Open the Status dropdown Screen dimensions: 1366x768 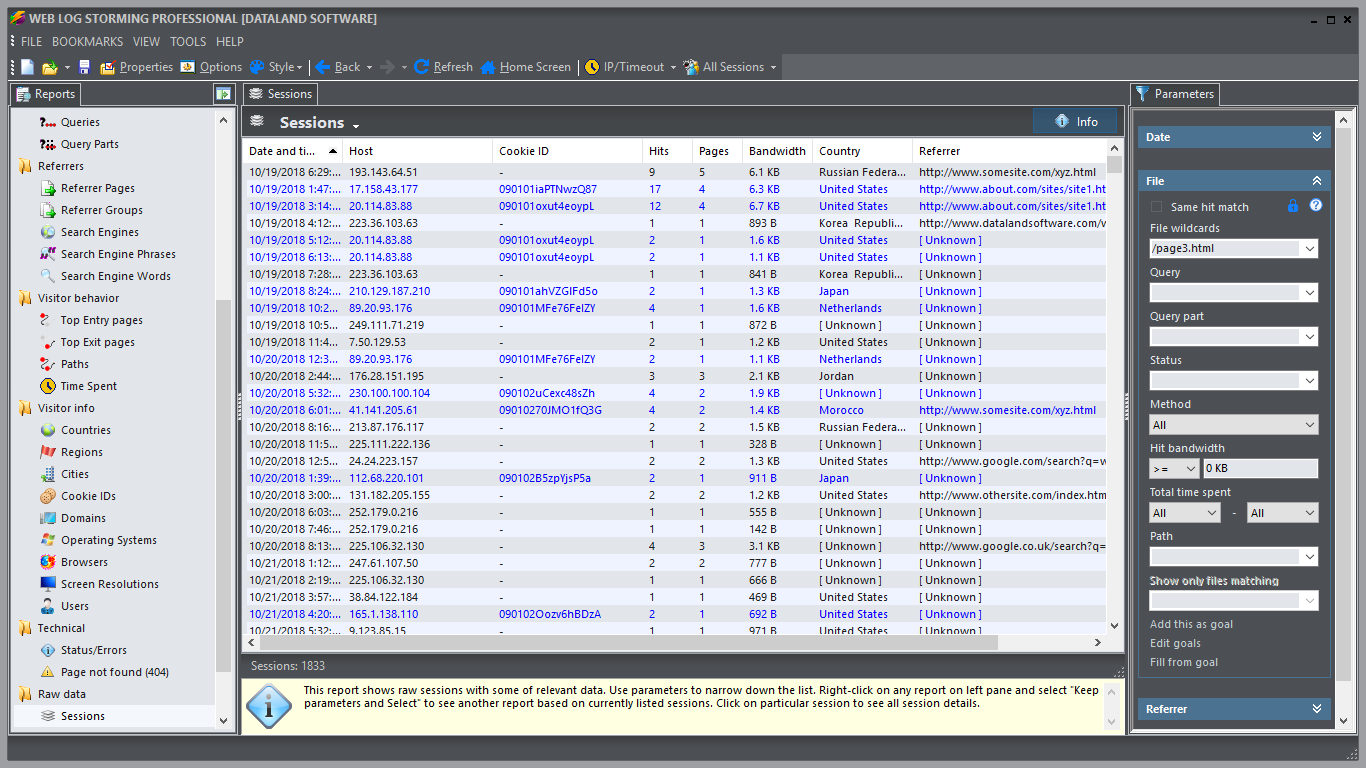pyautogui.click(x=1309, y=381)
